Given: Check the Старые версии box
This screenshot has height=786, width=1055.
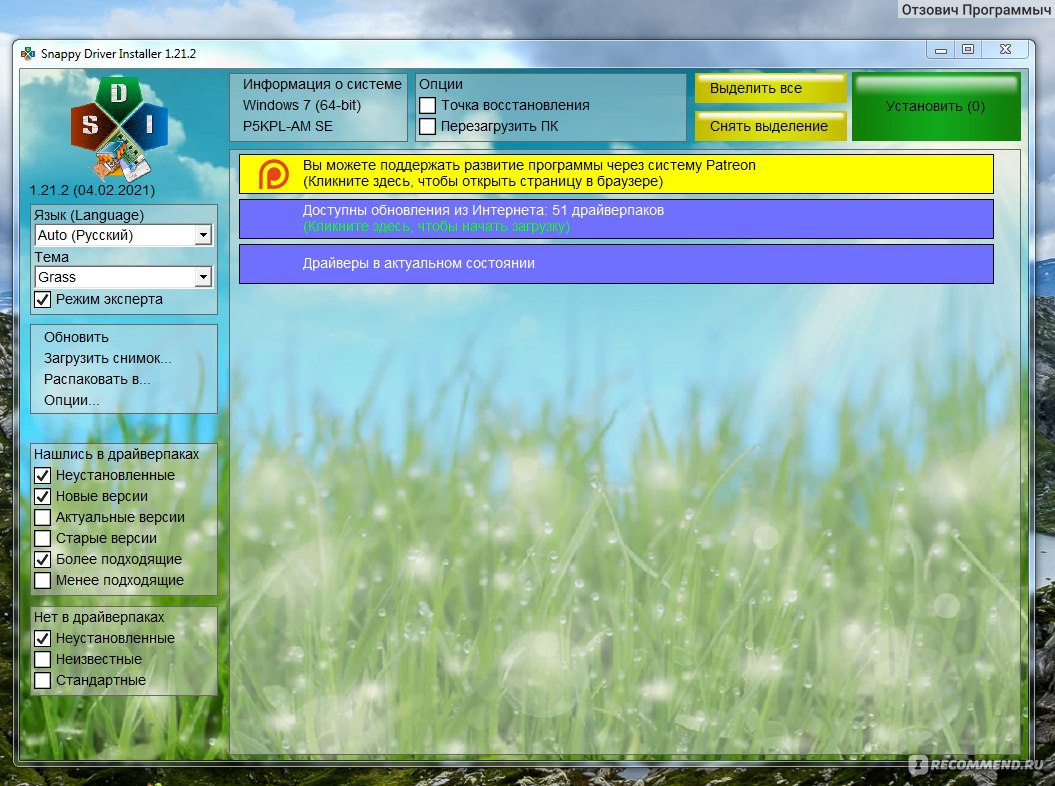Looking at the screenshot, I should click(x=42, y=538).
